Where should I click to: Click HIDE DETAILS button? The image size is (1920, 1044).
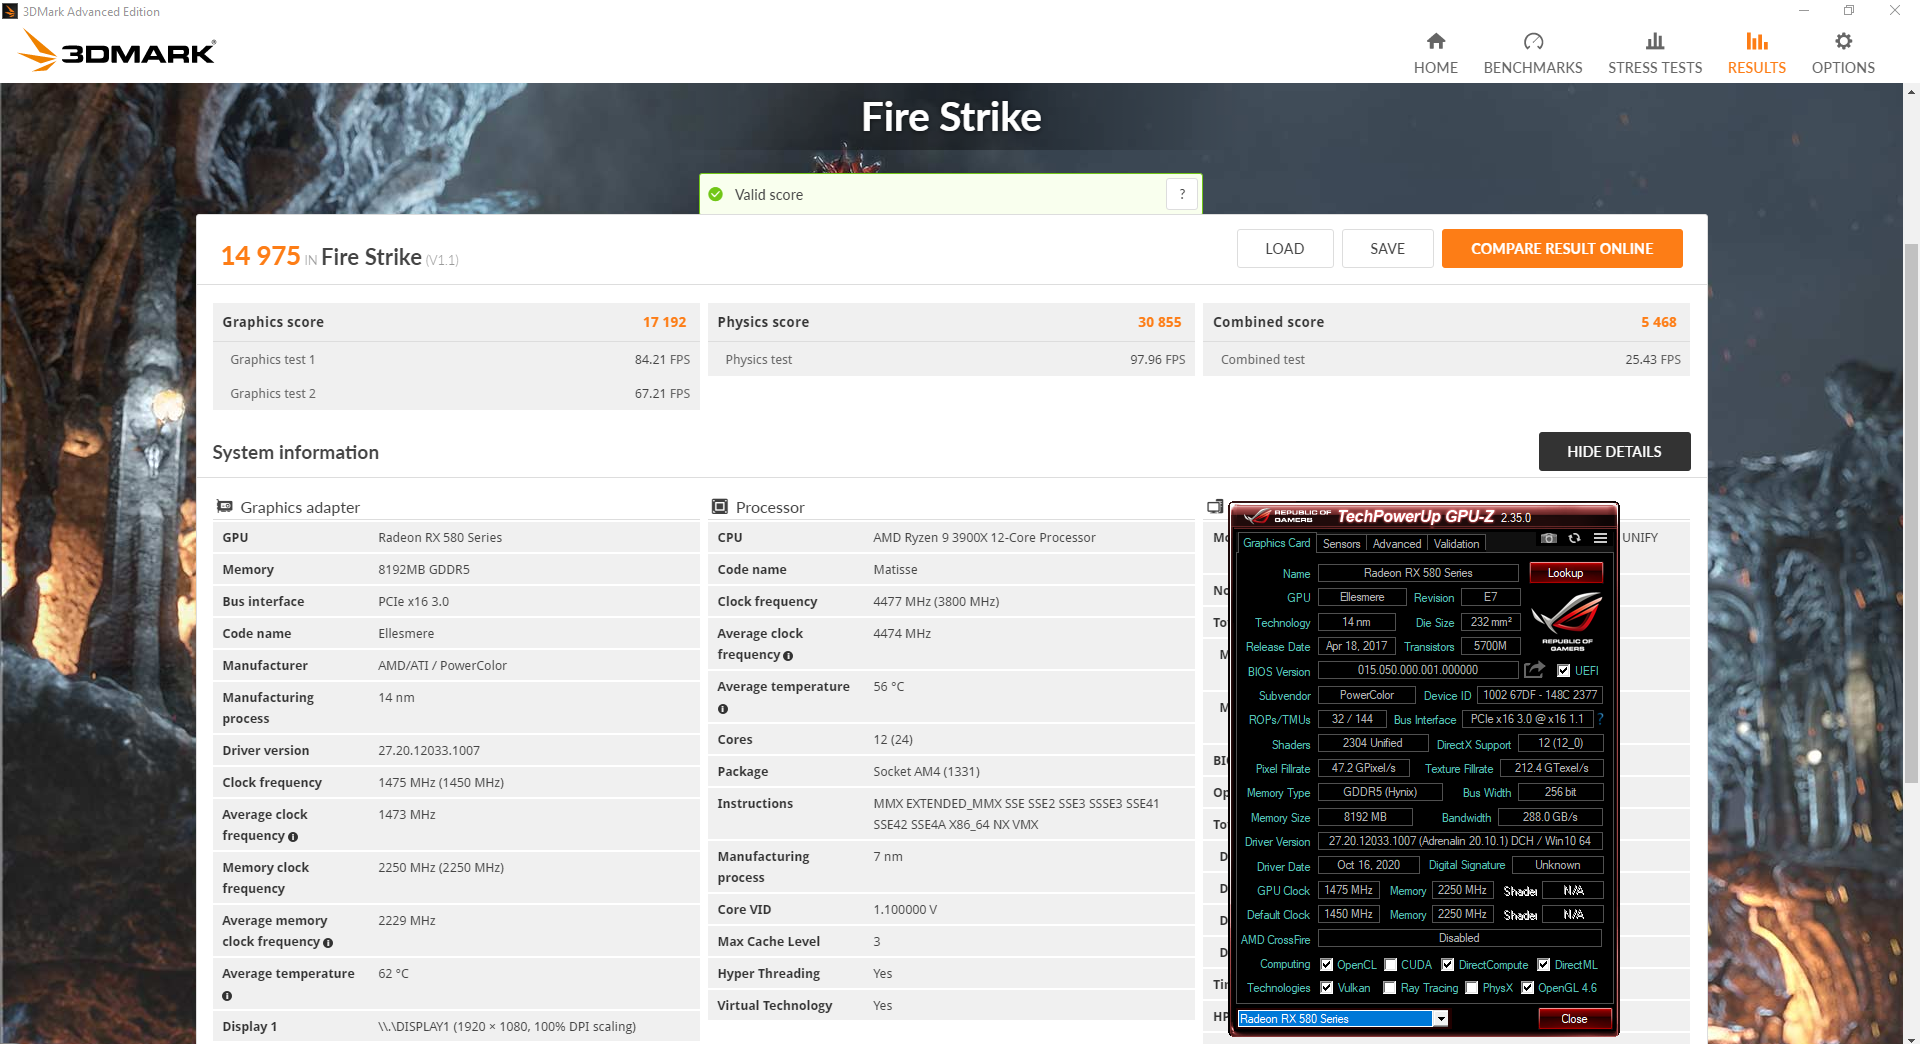click(1614, 452)
